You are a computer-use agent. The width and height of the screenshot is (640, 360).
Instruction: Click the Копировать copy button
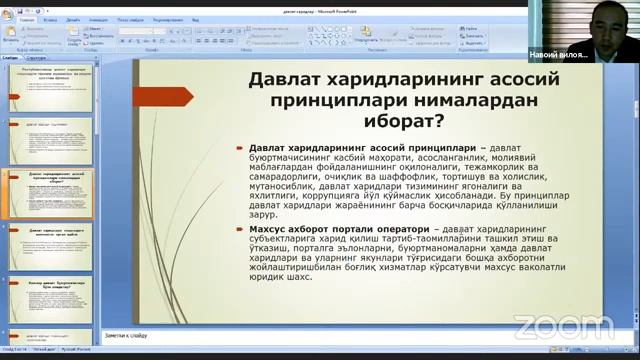click(34, 36)
